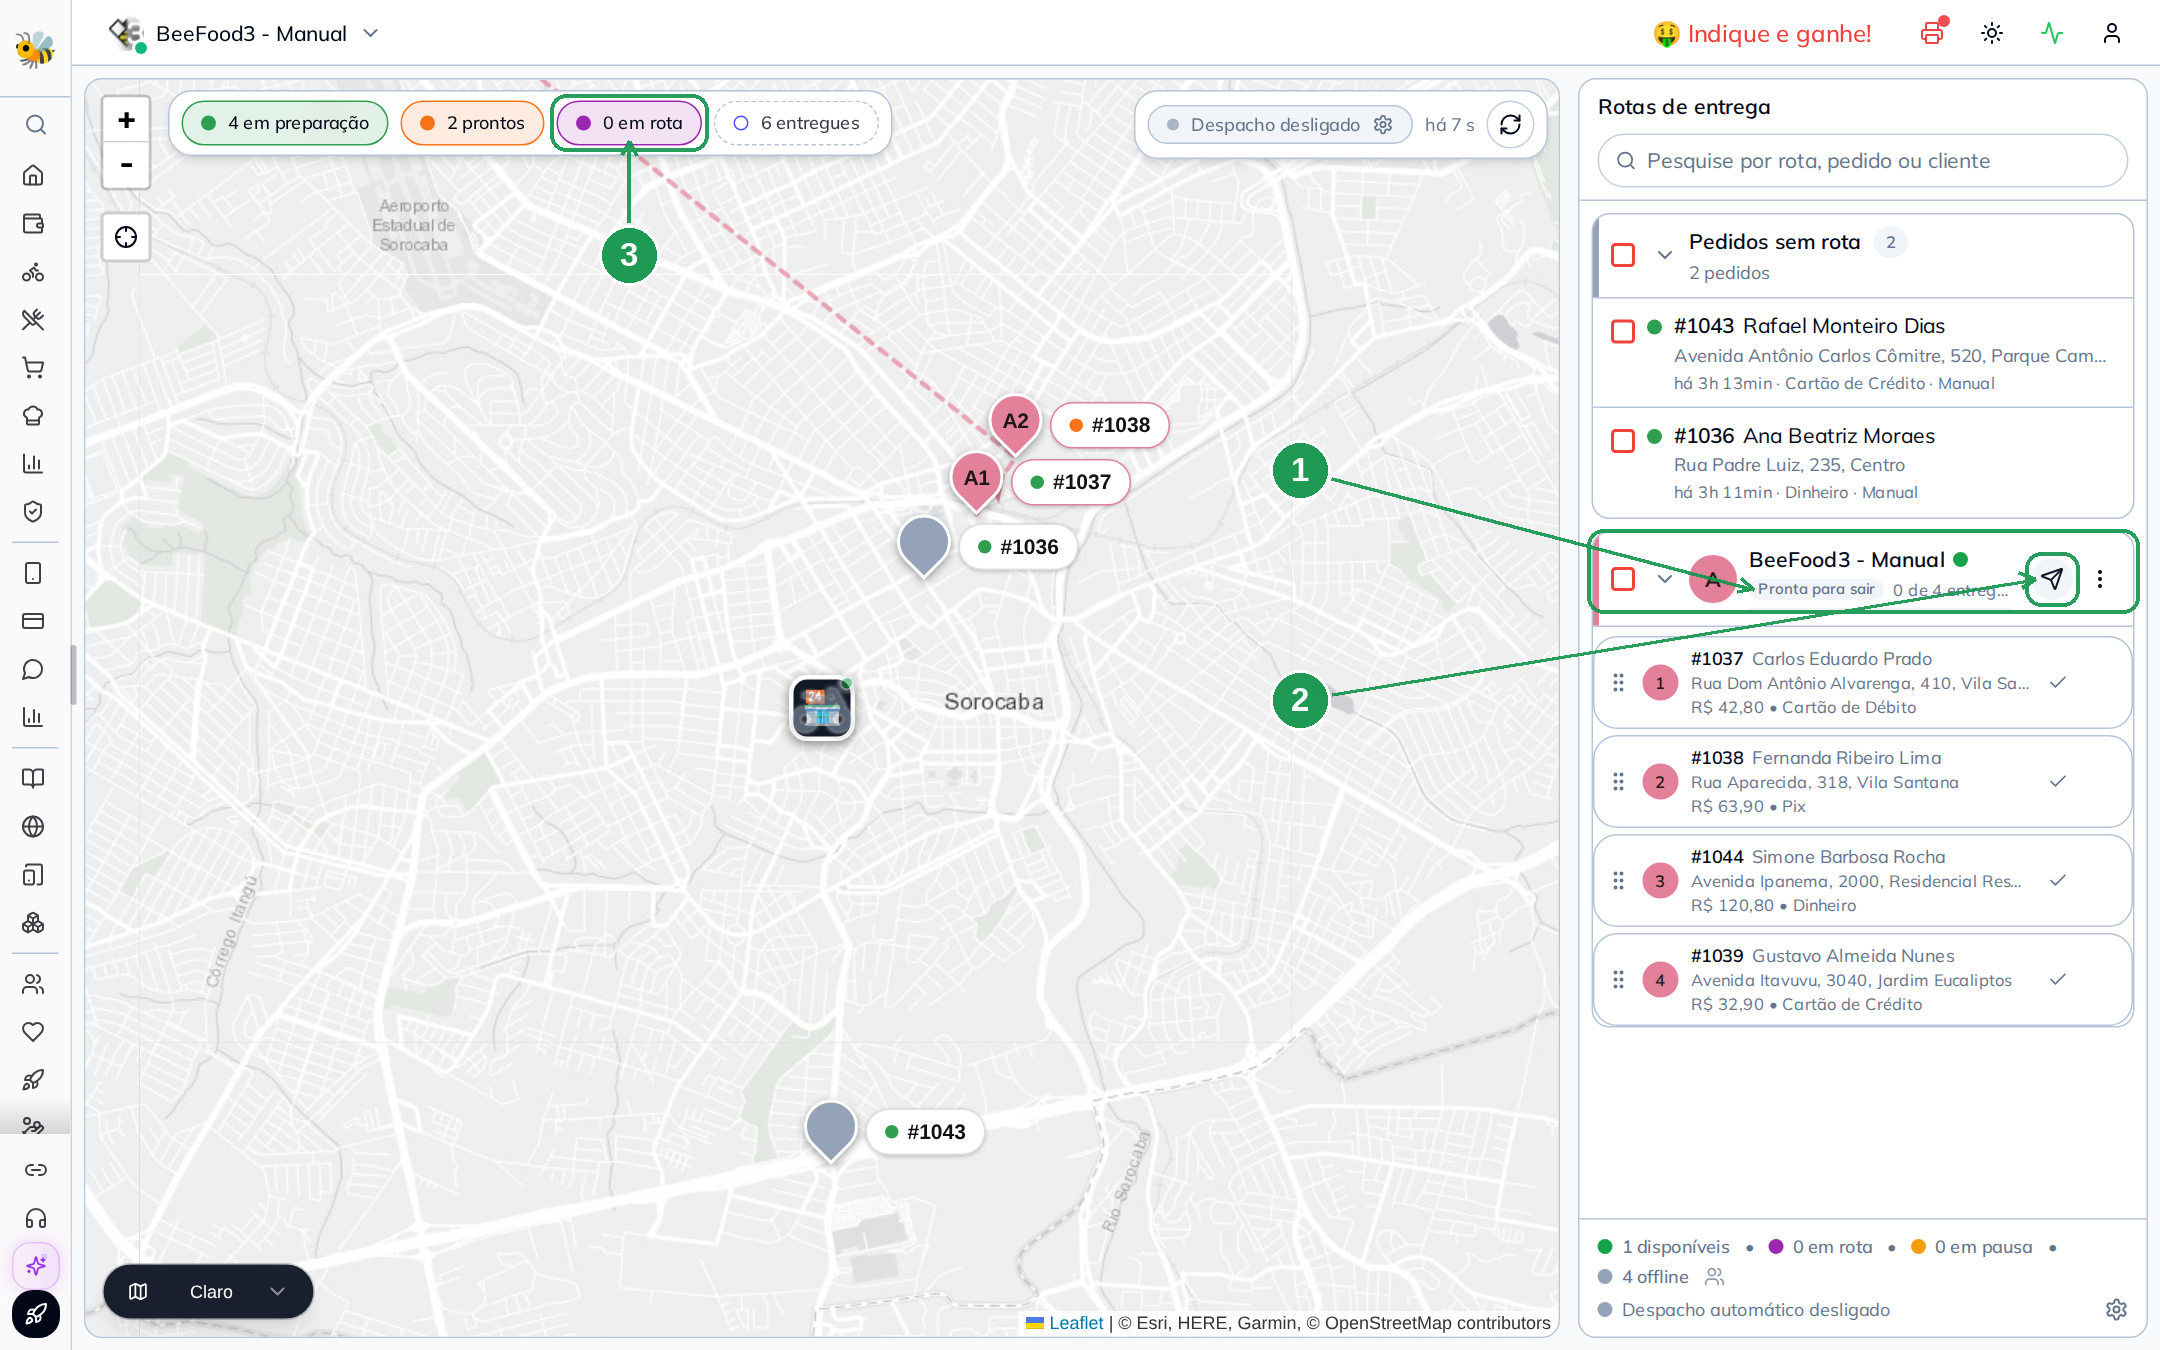Collapse the BeeFood3 - Manual route chevron
This screenshot has height=1350, width=2160.
pyautogui.click(x=1665, y=579)
